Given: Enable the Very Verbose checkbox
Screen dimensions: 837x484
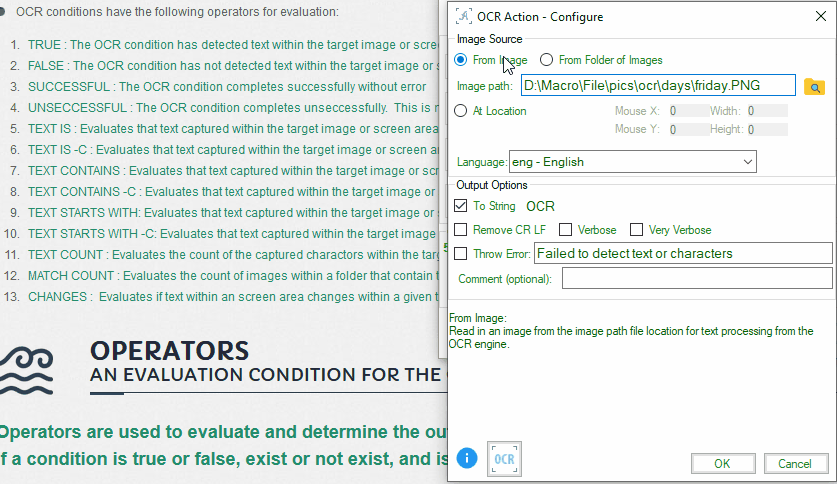Looking at the screenshot, I should click(636, 230).
